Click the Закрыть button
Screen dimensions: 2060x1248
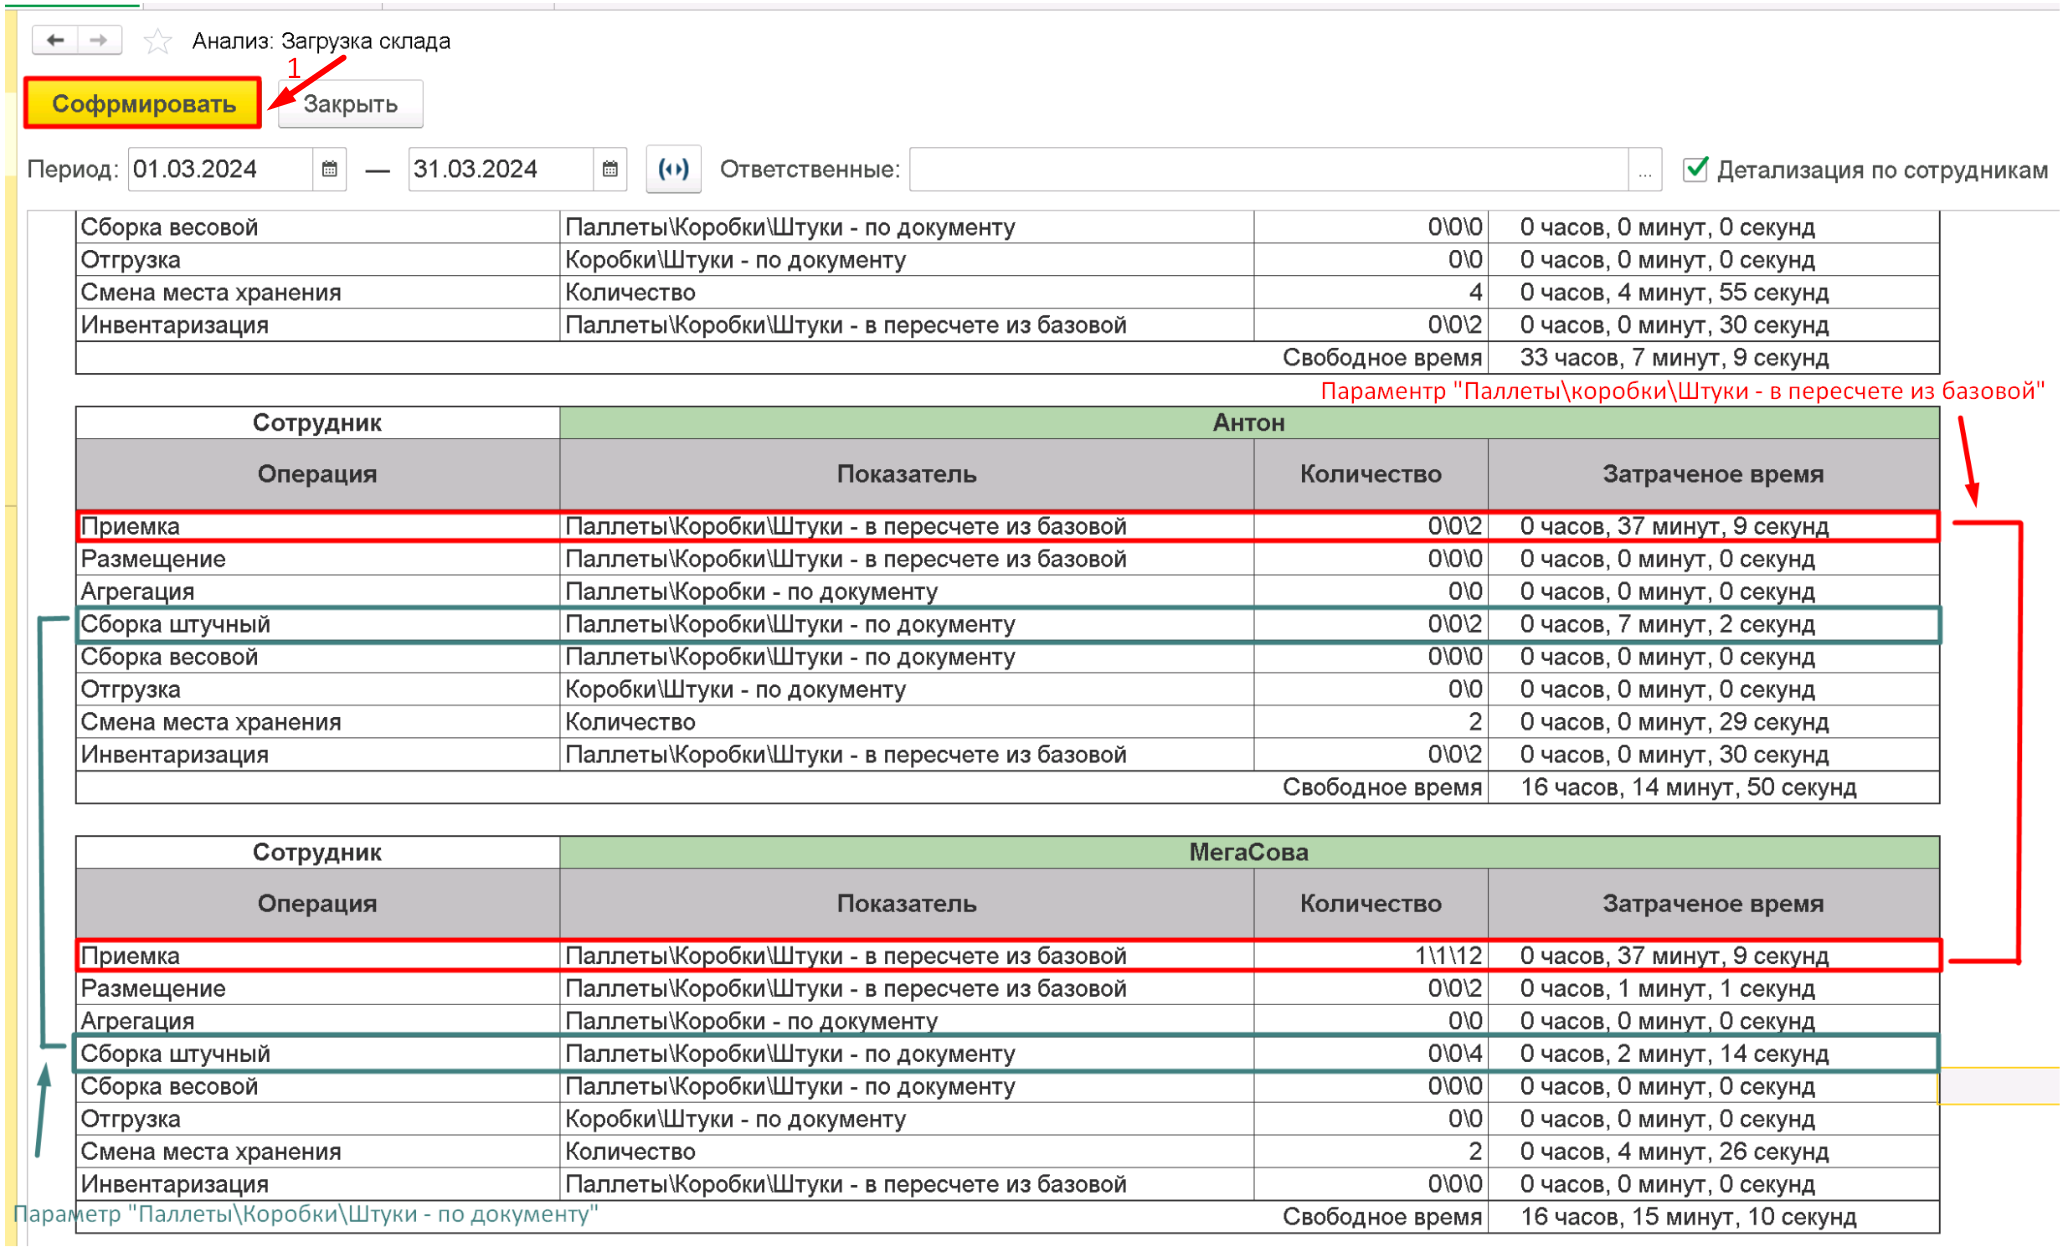coord(350,104)
